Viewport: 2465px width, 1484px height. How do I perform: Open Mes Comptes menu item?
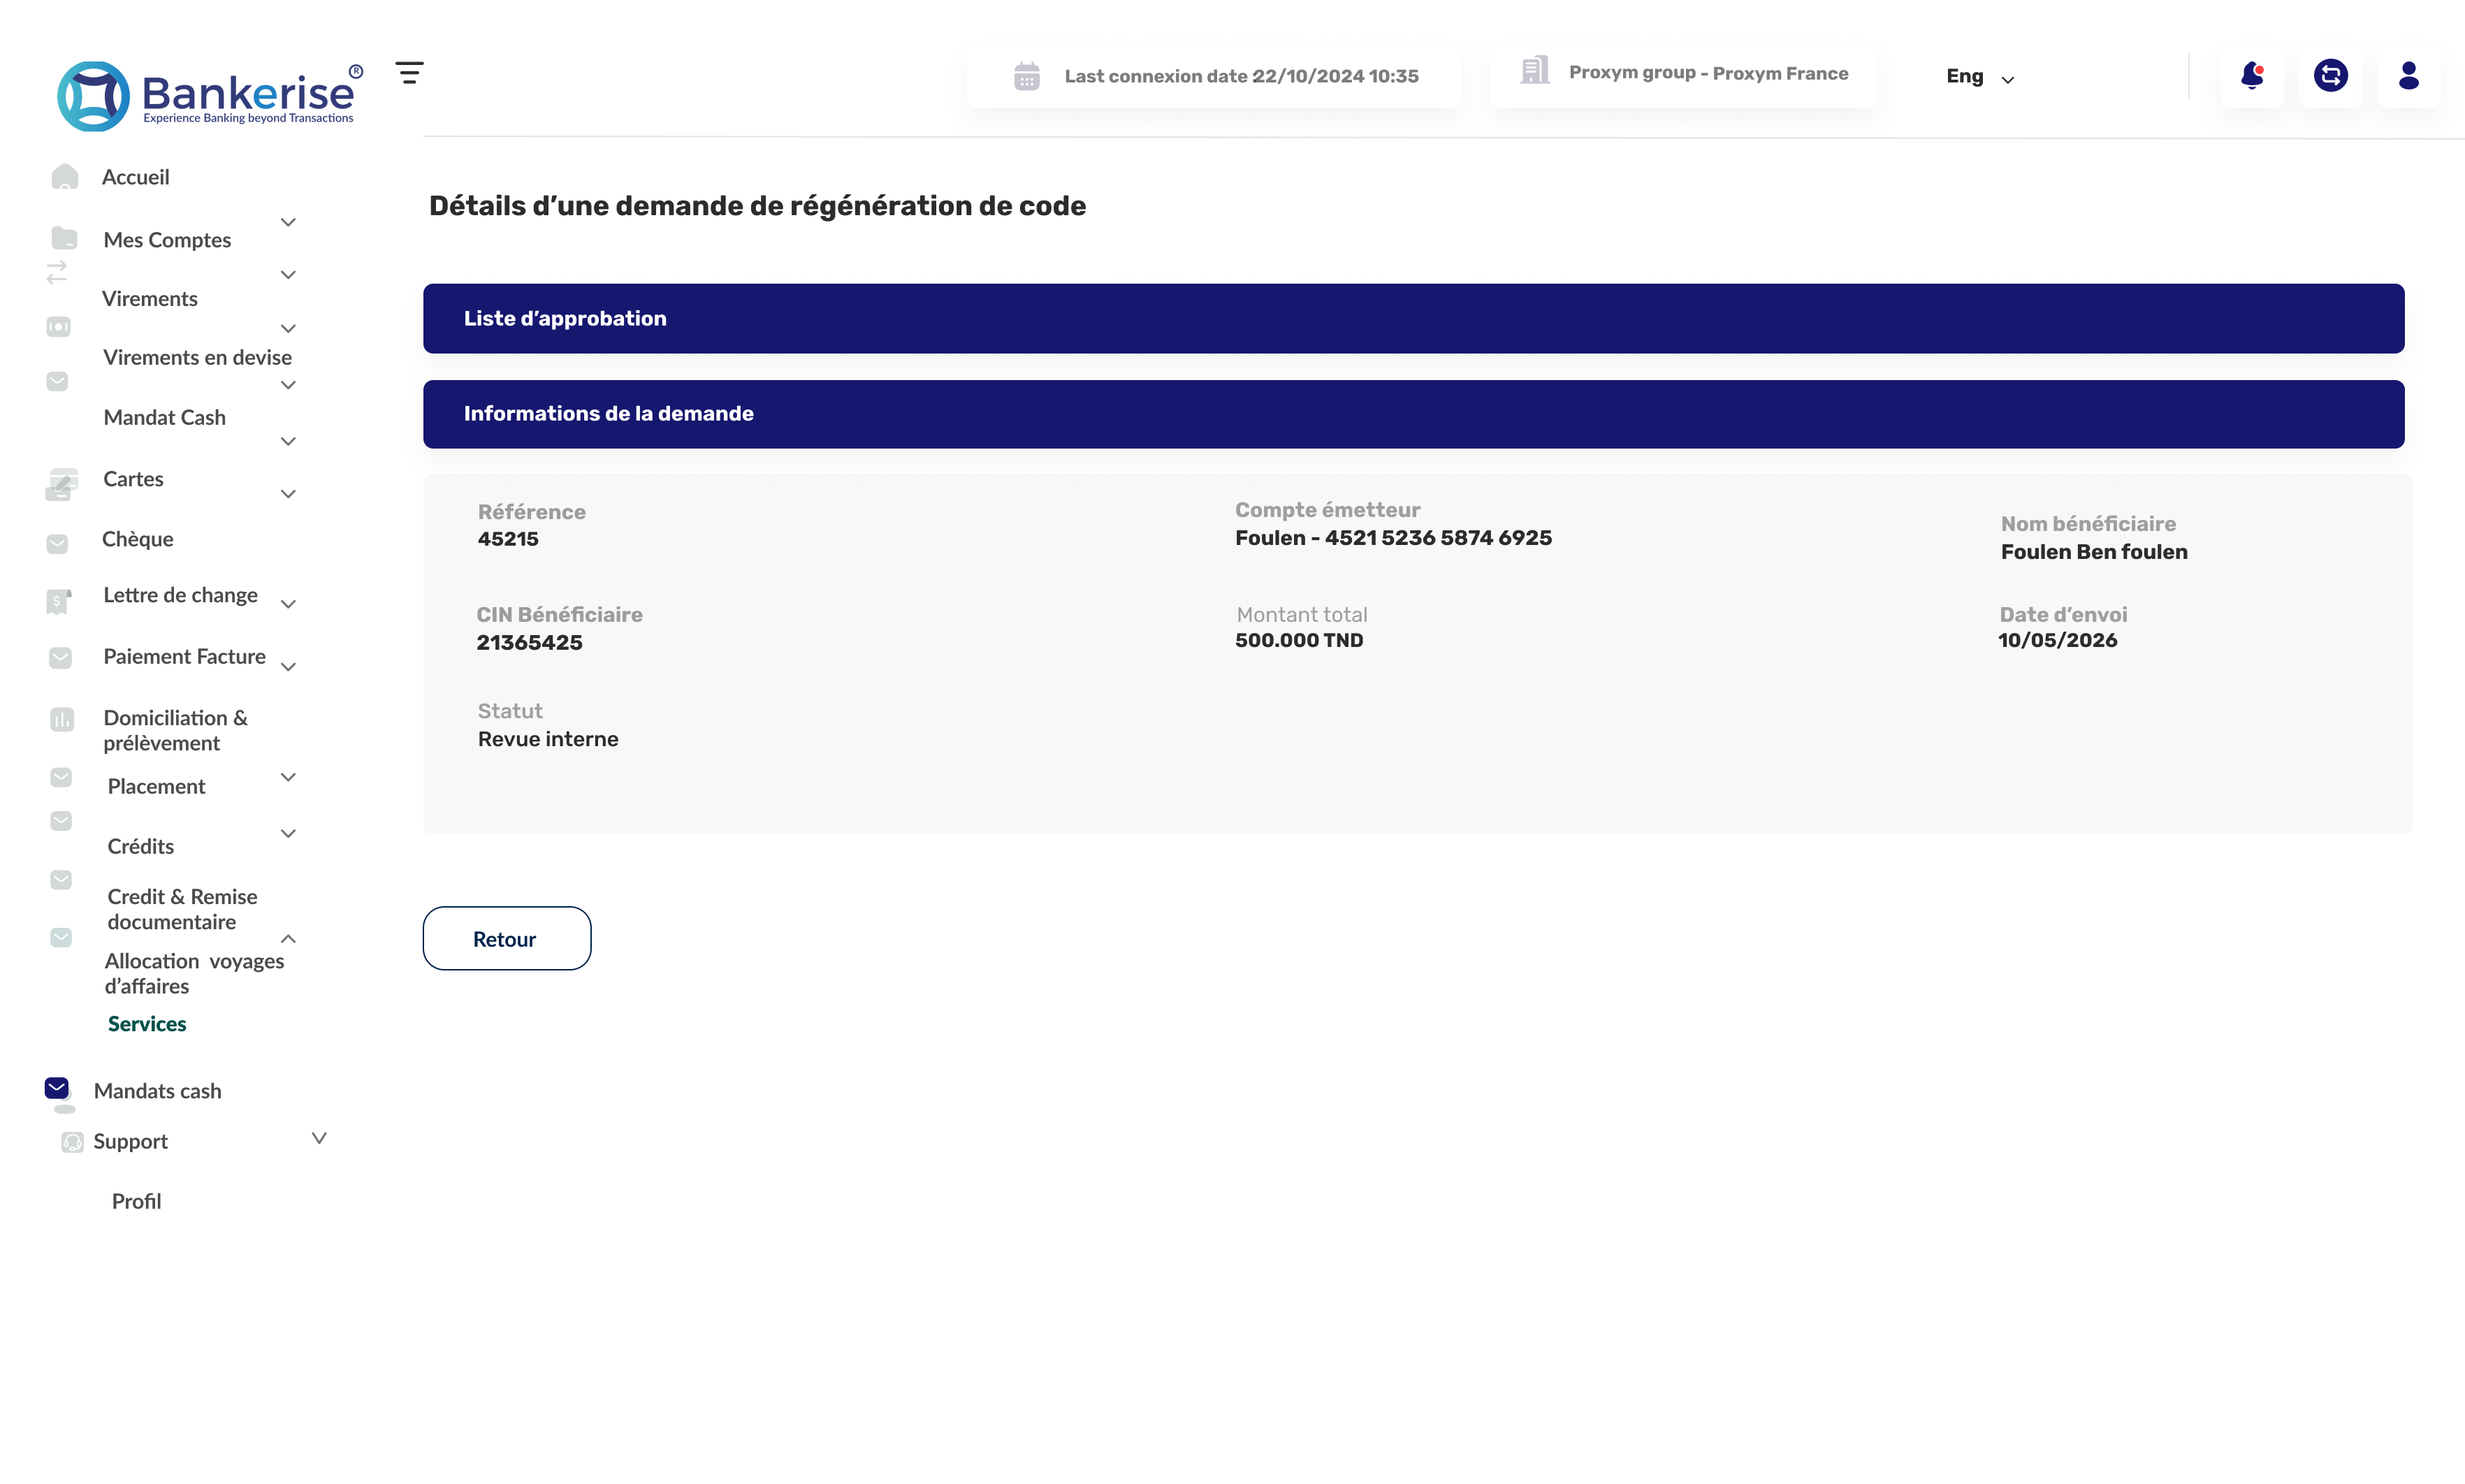167,240
